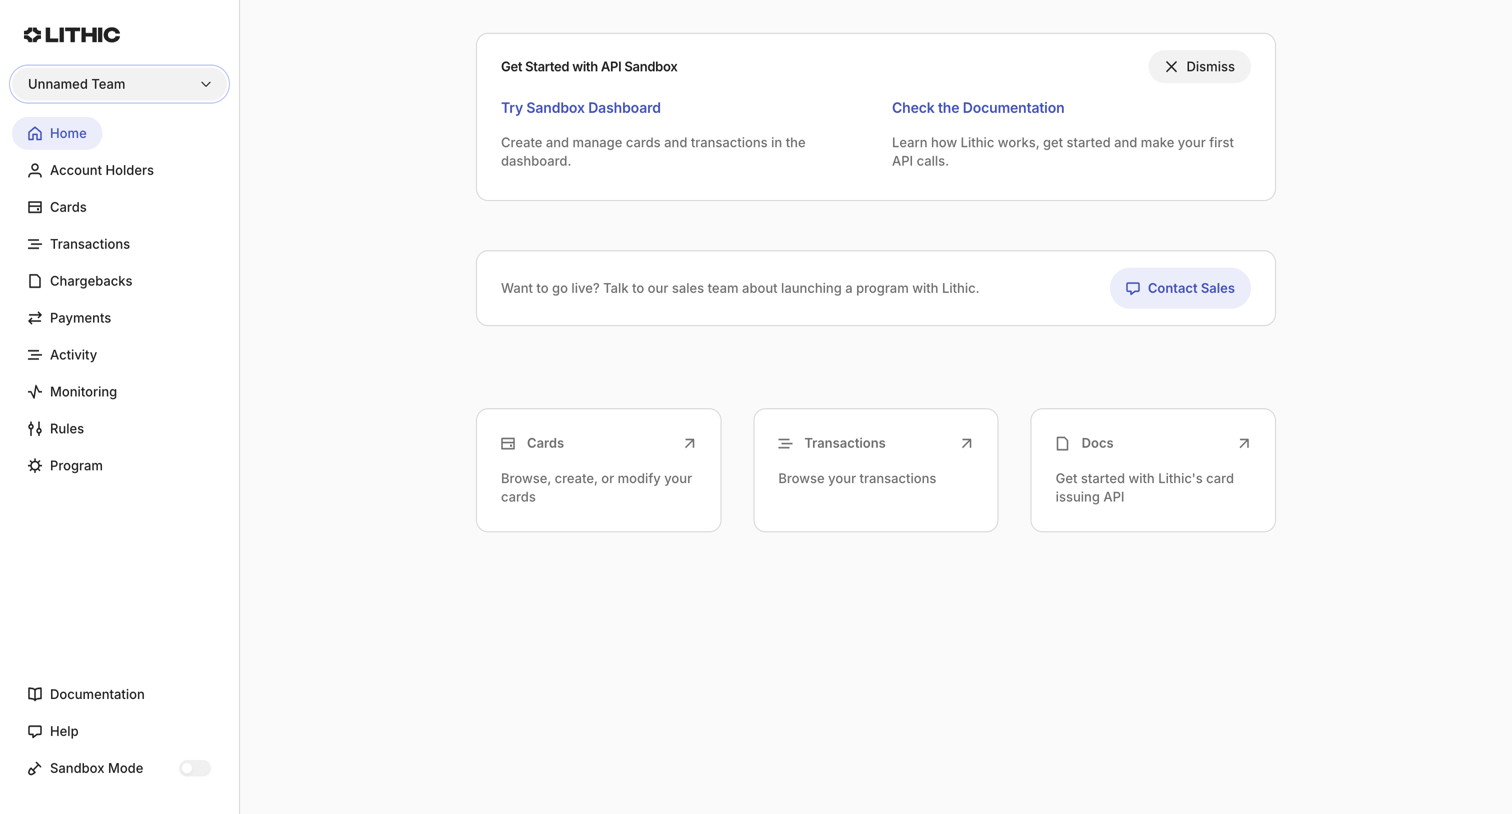Toggle the Sandbox Mode switch
1512x814 pixels.
(195, 768)
